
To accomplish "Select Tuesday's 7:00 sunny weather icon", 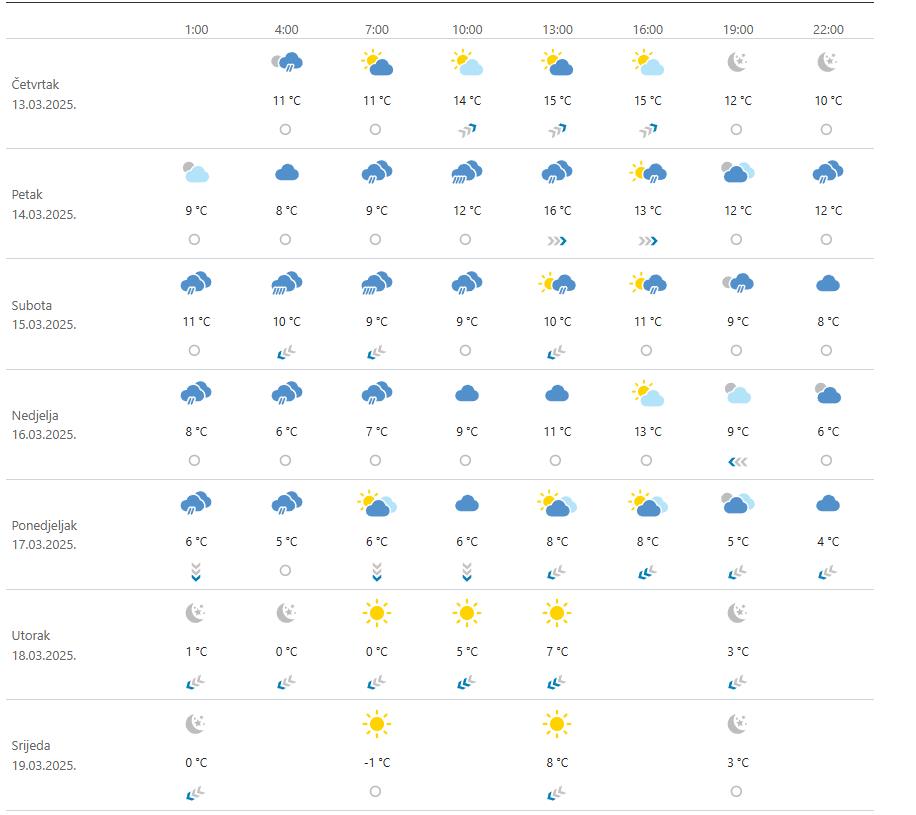I will [x=376, y=613].
